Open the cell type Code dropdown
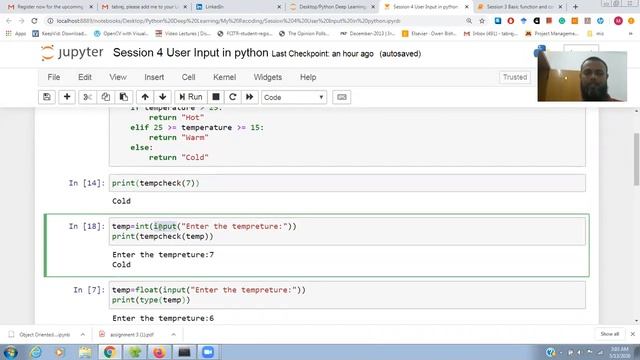This screenshot has height=360, width=640. click(294, 97)
